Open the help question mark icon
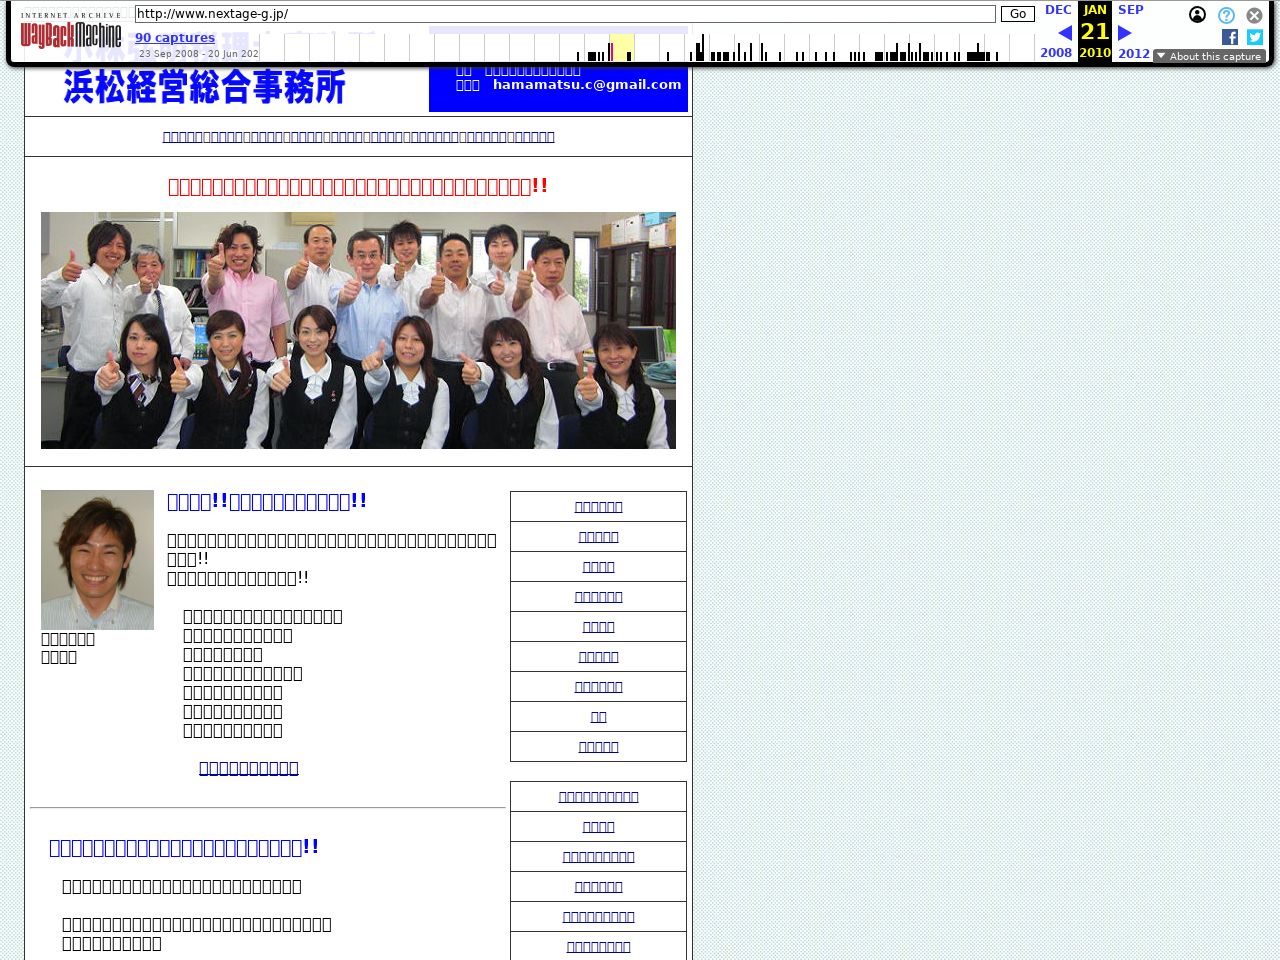 [1226, 15]
